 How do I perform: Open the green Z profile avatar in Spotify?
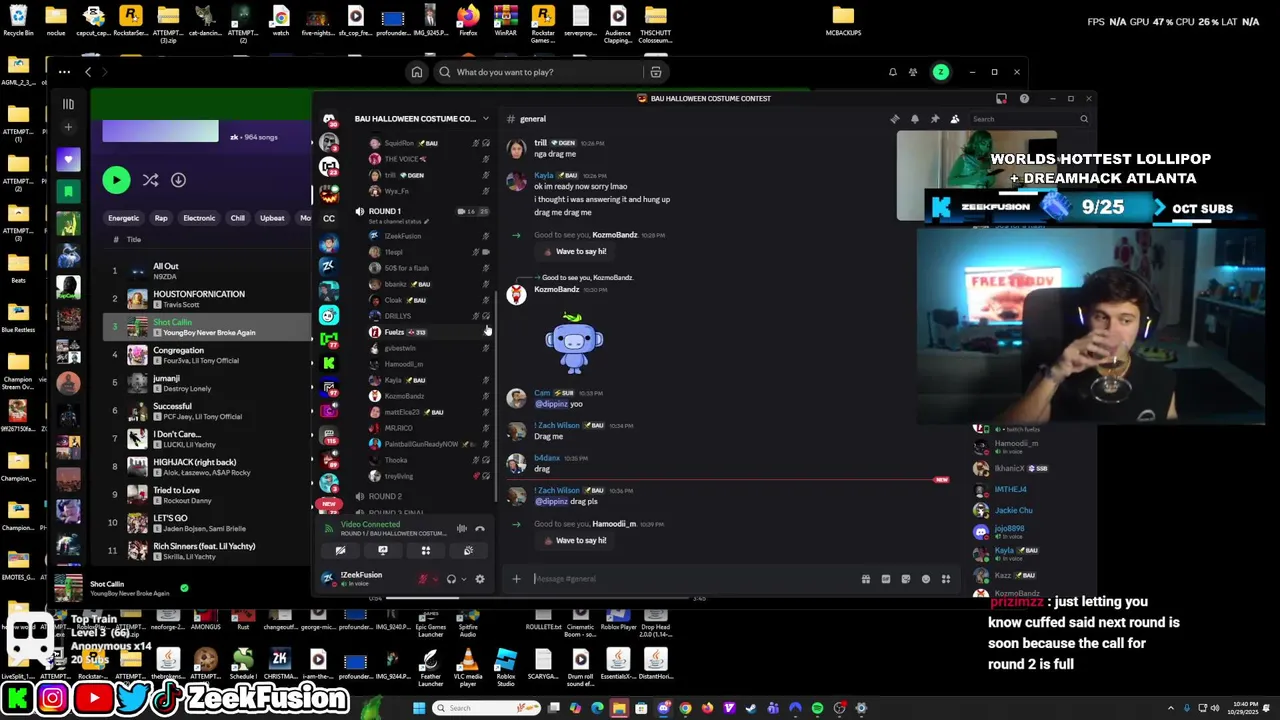click(941, 72)
